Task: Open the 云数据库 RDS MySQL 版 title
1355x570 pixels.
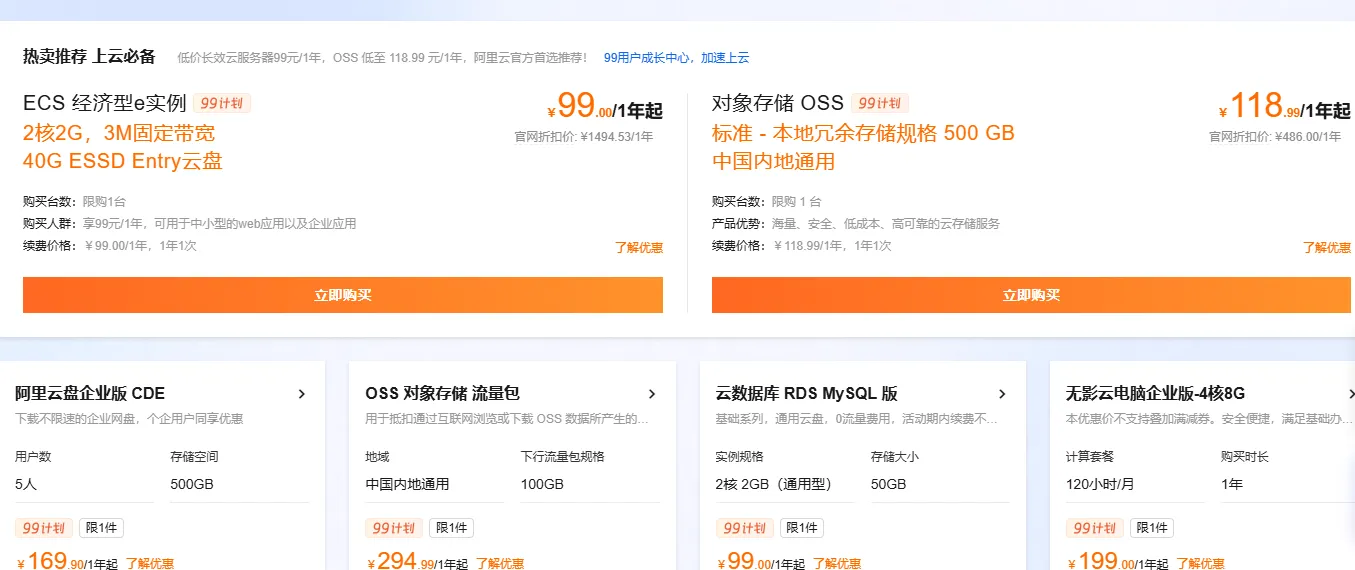Action: point(806,393)
